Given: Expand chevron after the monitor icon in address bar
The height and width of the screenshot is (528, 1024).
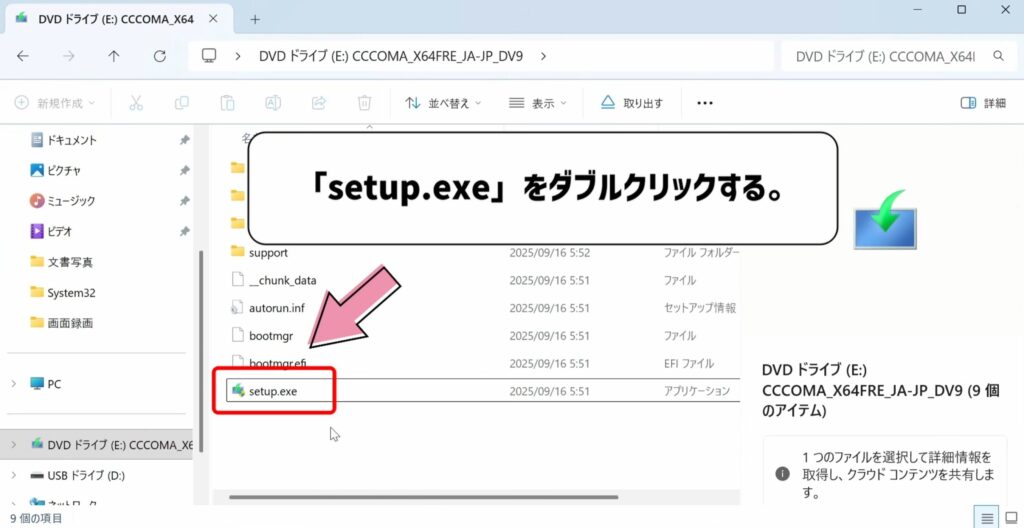Looking at the screenshot, I should click(x=238, y=56).
